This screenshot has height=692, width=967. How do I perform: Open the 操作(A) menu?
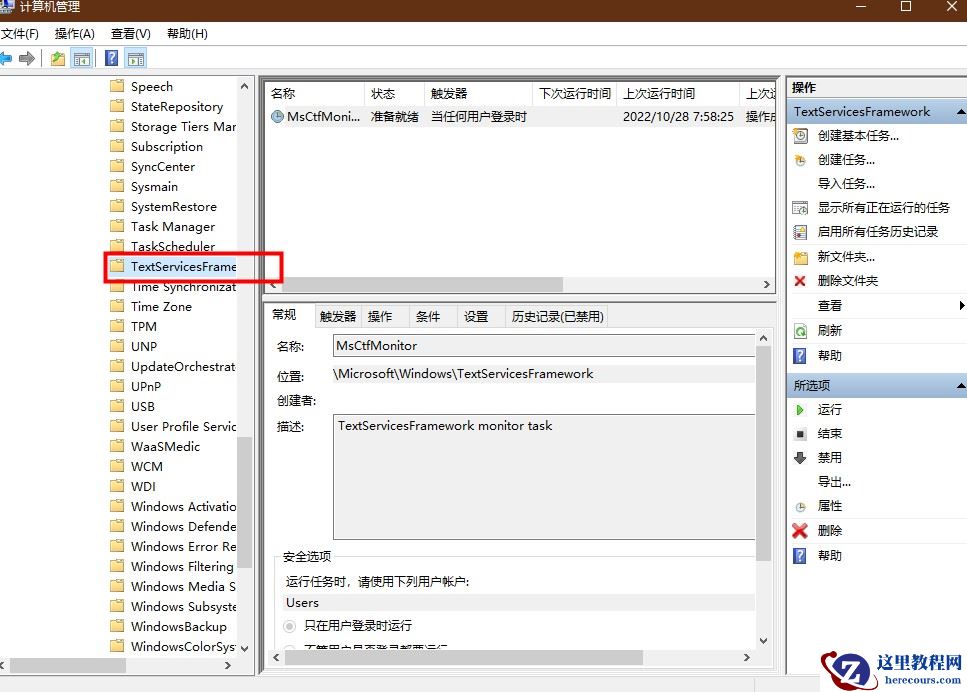tap(74, 33)
